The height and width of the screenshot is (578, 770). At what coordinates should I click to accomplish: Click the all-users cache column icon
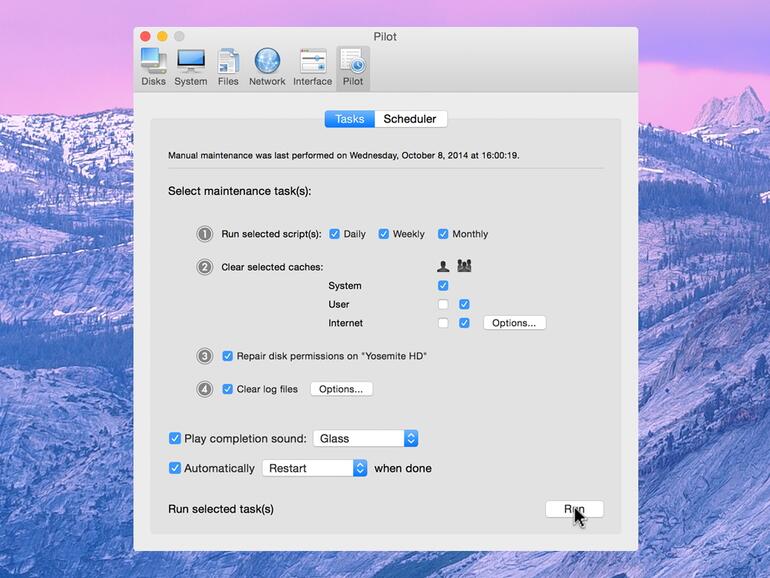(x=464, y=266)
